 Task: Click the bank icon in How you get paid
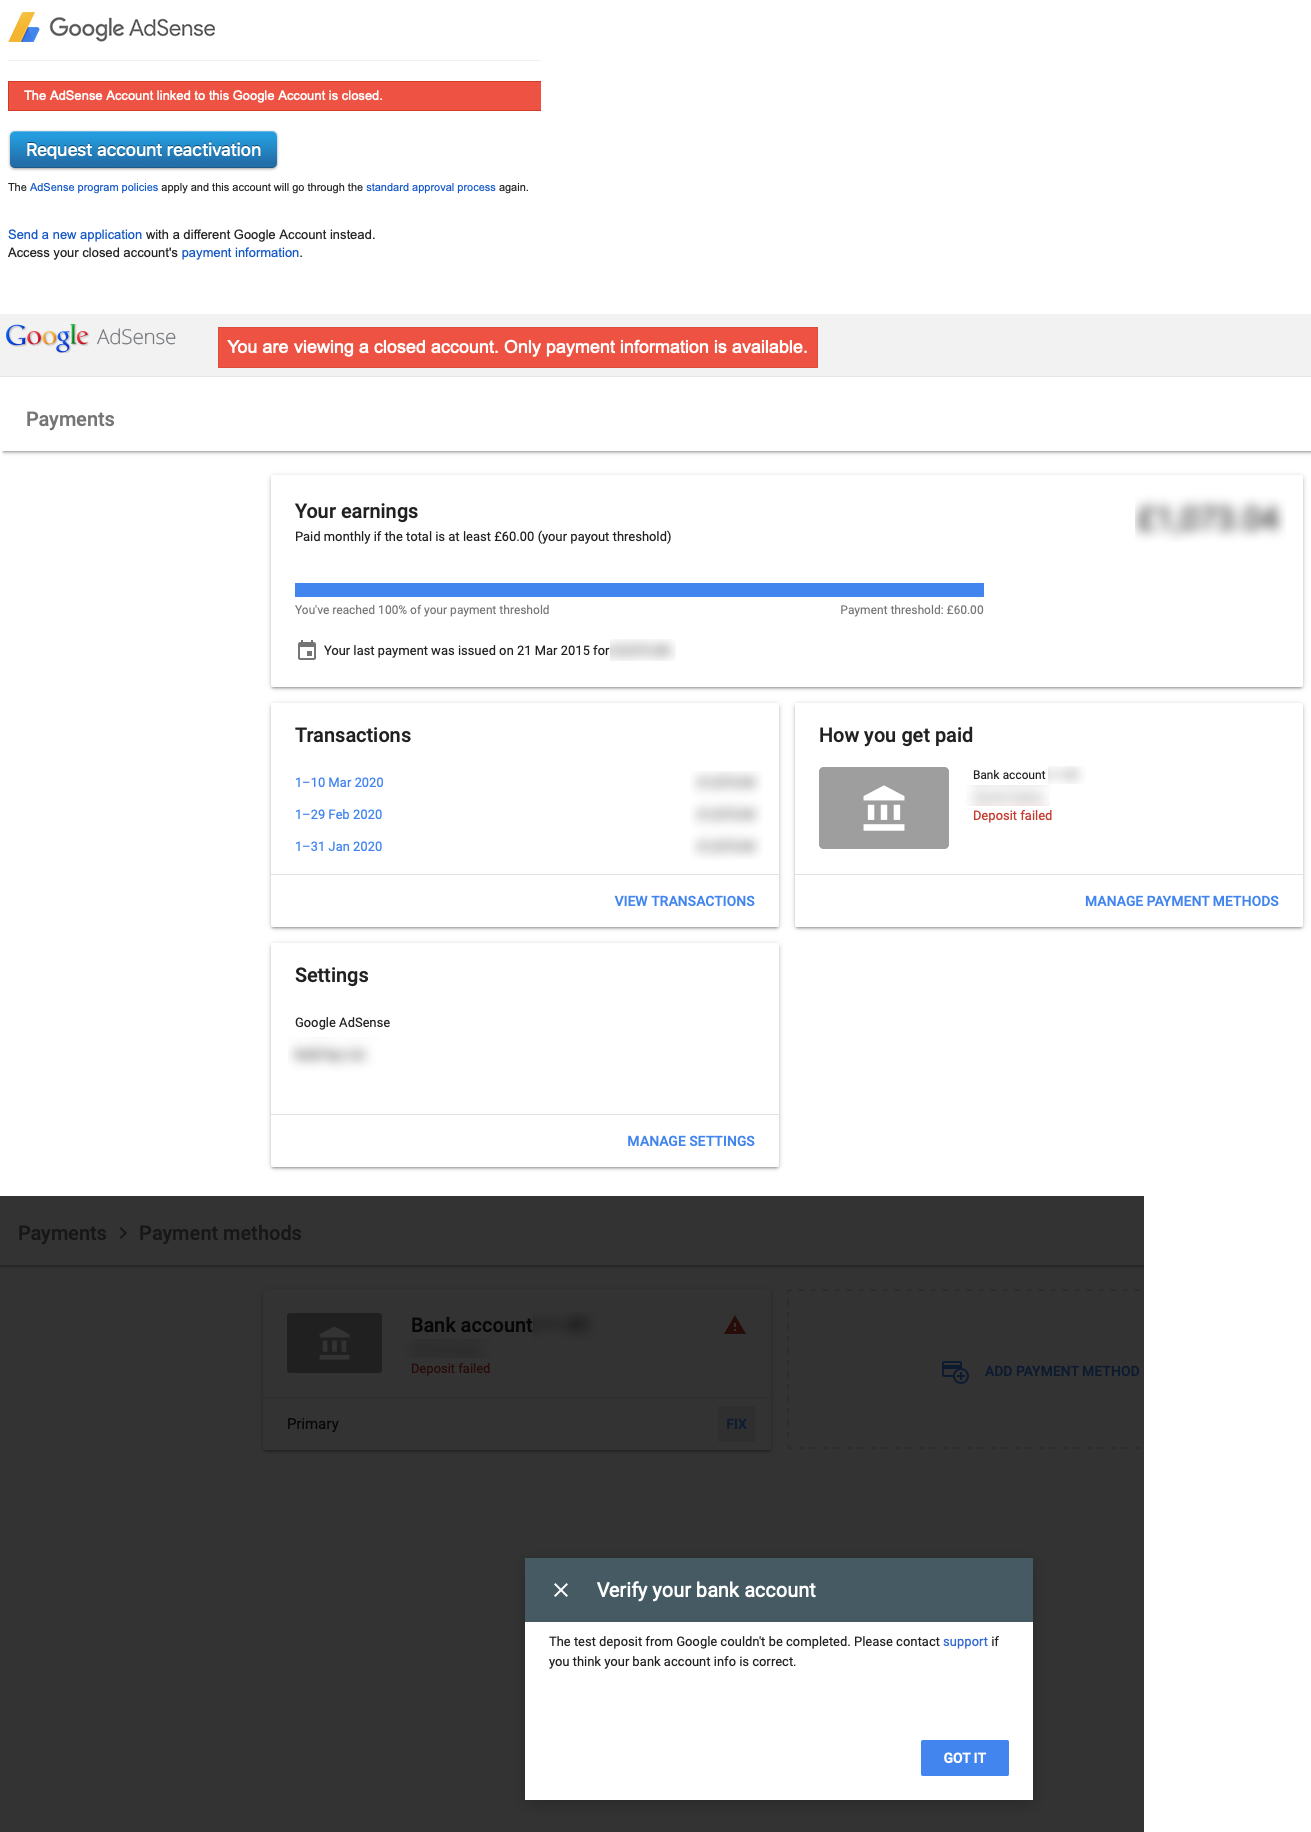coord(884,808)
